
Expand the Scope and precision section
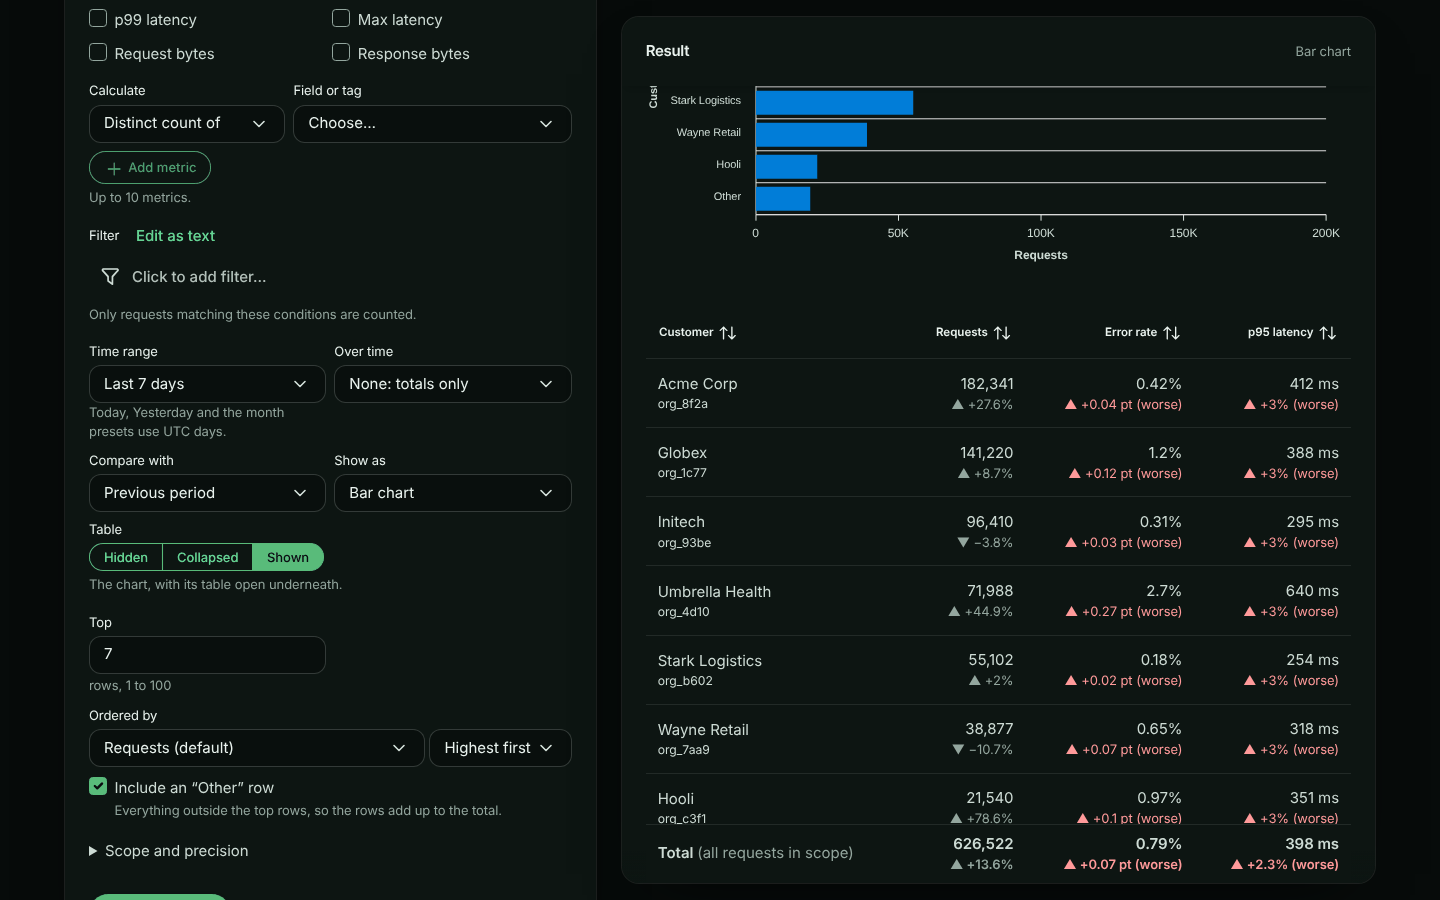[169, 851]
